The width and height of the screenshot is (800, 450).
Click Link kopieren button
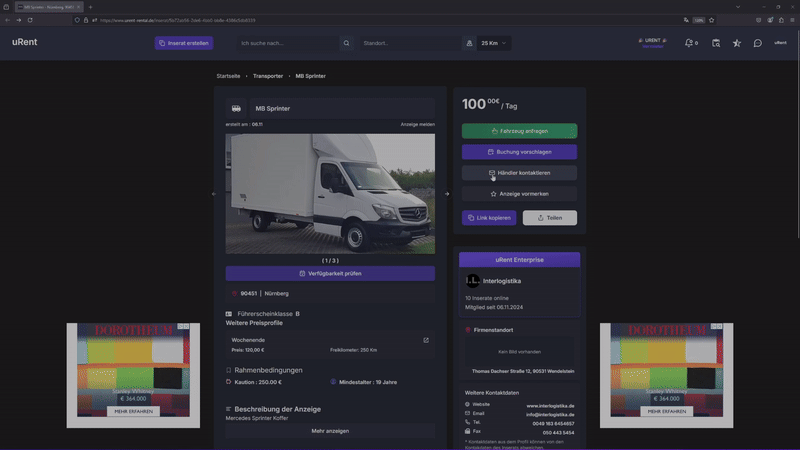tap(489, 218)
